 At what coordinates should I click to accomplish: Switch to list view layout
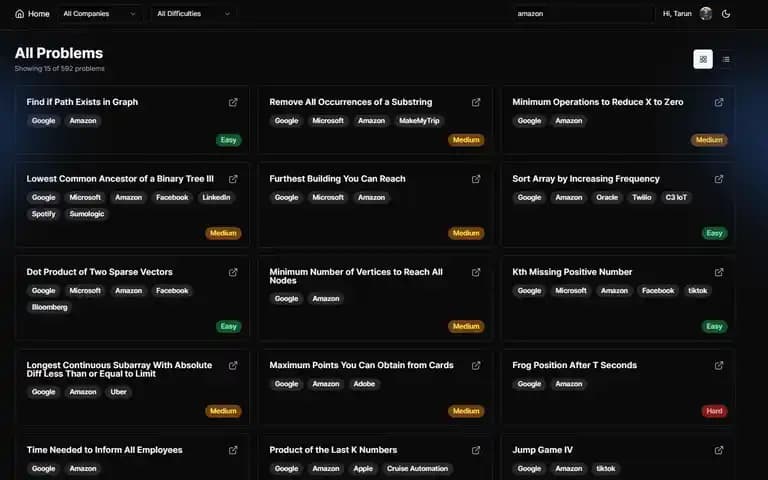pos(726,59)
